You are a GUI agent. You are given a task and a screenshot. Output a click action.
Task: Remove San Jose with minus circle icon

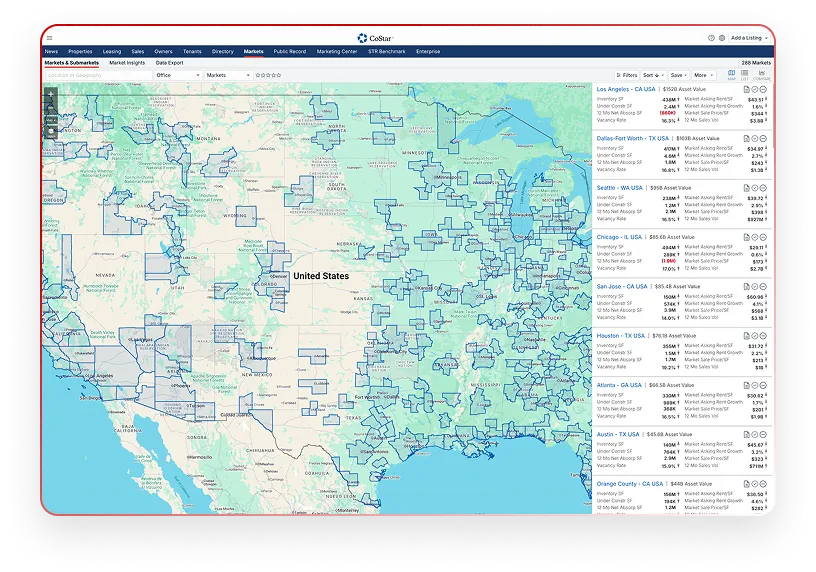click(x=763, y=287)
